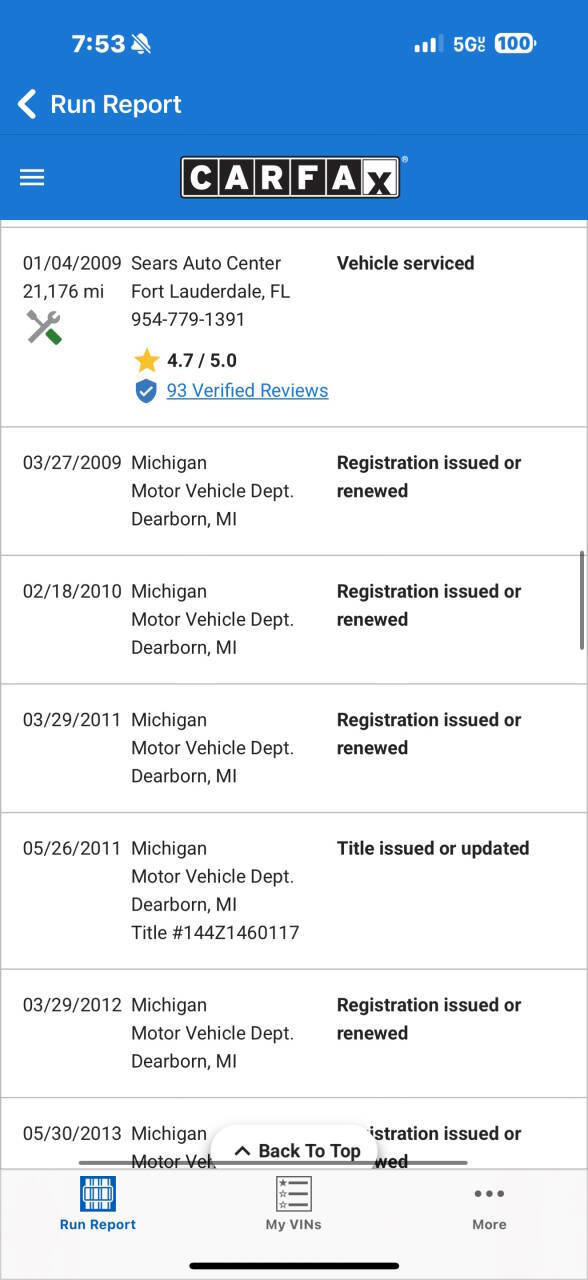The height and width of the screenshot is (1280, 588).
Task: Select the 03/27/2009 Michigan registration record
Action: click(x=294, y=490)
